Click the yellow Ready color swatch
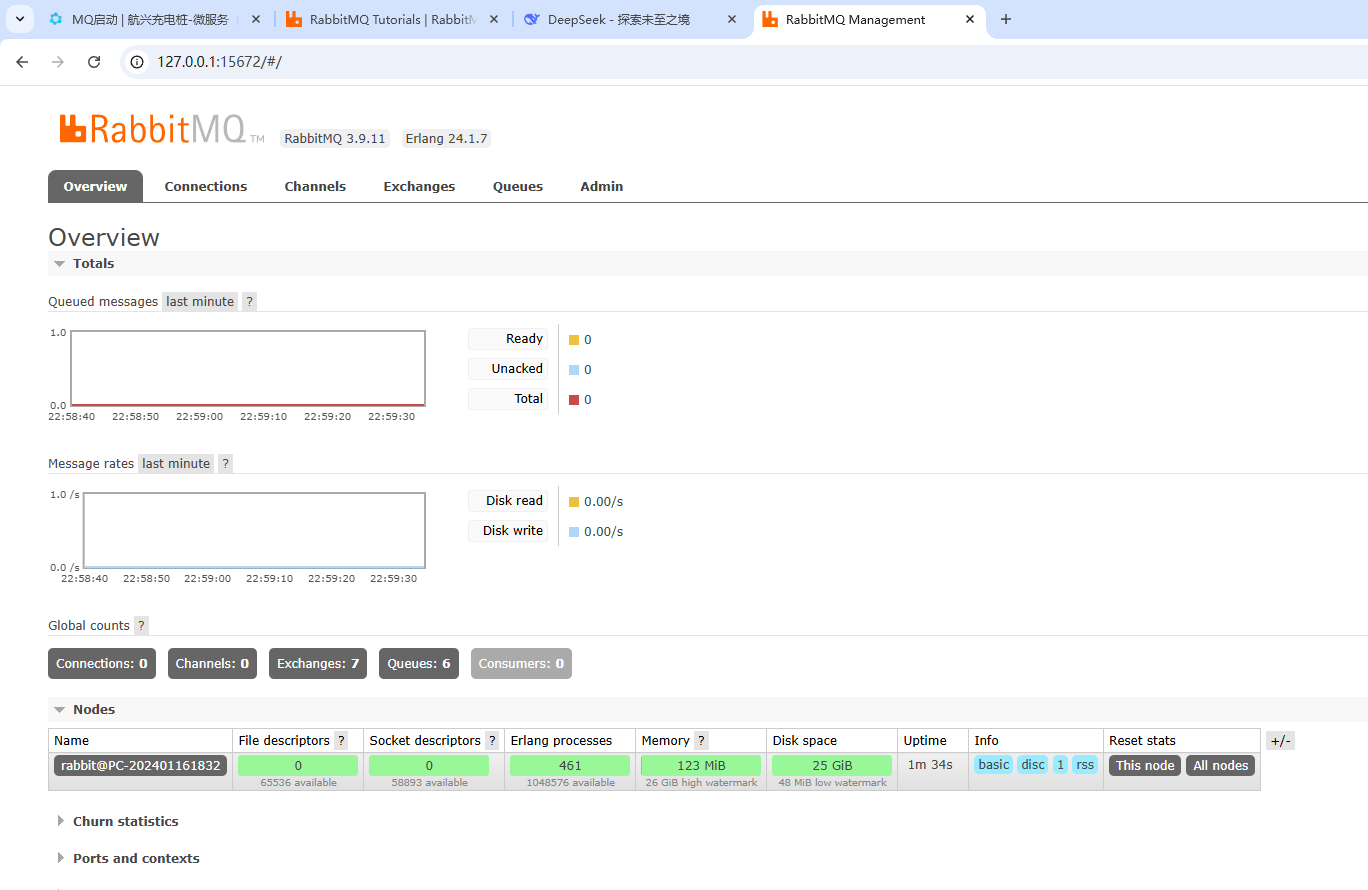1368x890 pixels. click(574, 340)
